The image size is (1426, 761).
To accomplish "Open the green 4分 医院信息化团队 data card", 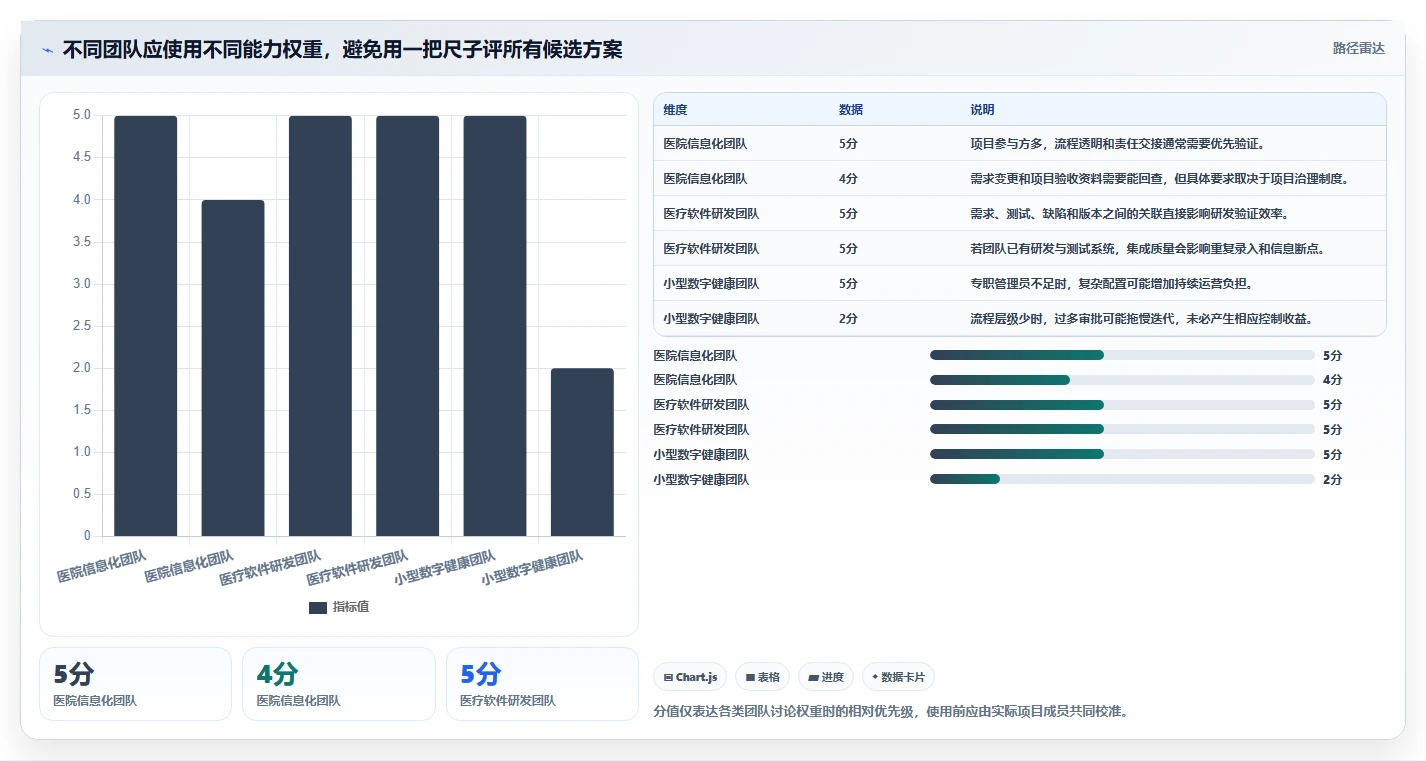I will [x=339, y=684].
